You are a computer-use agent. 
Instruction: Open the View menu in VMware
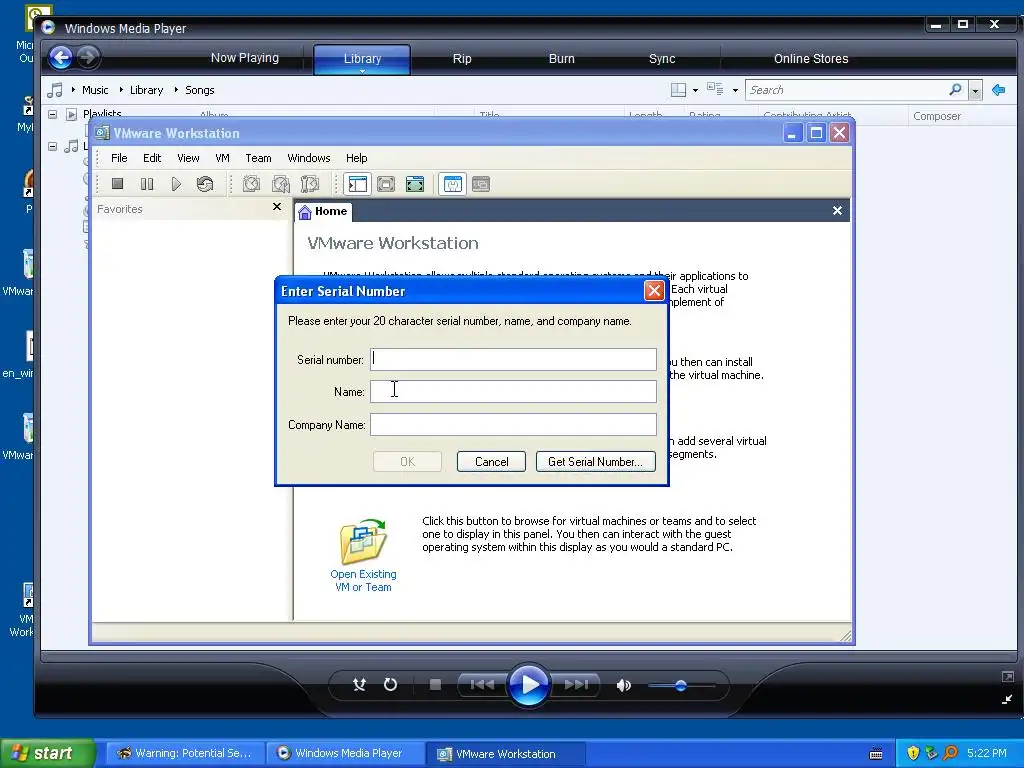click(188, 158)
